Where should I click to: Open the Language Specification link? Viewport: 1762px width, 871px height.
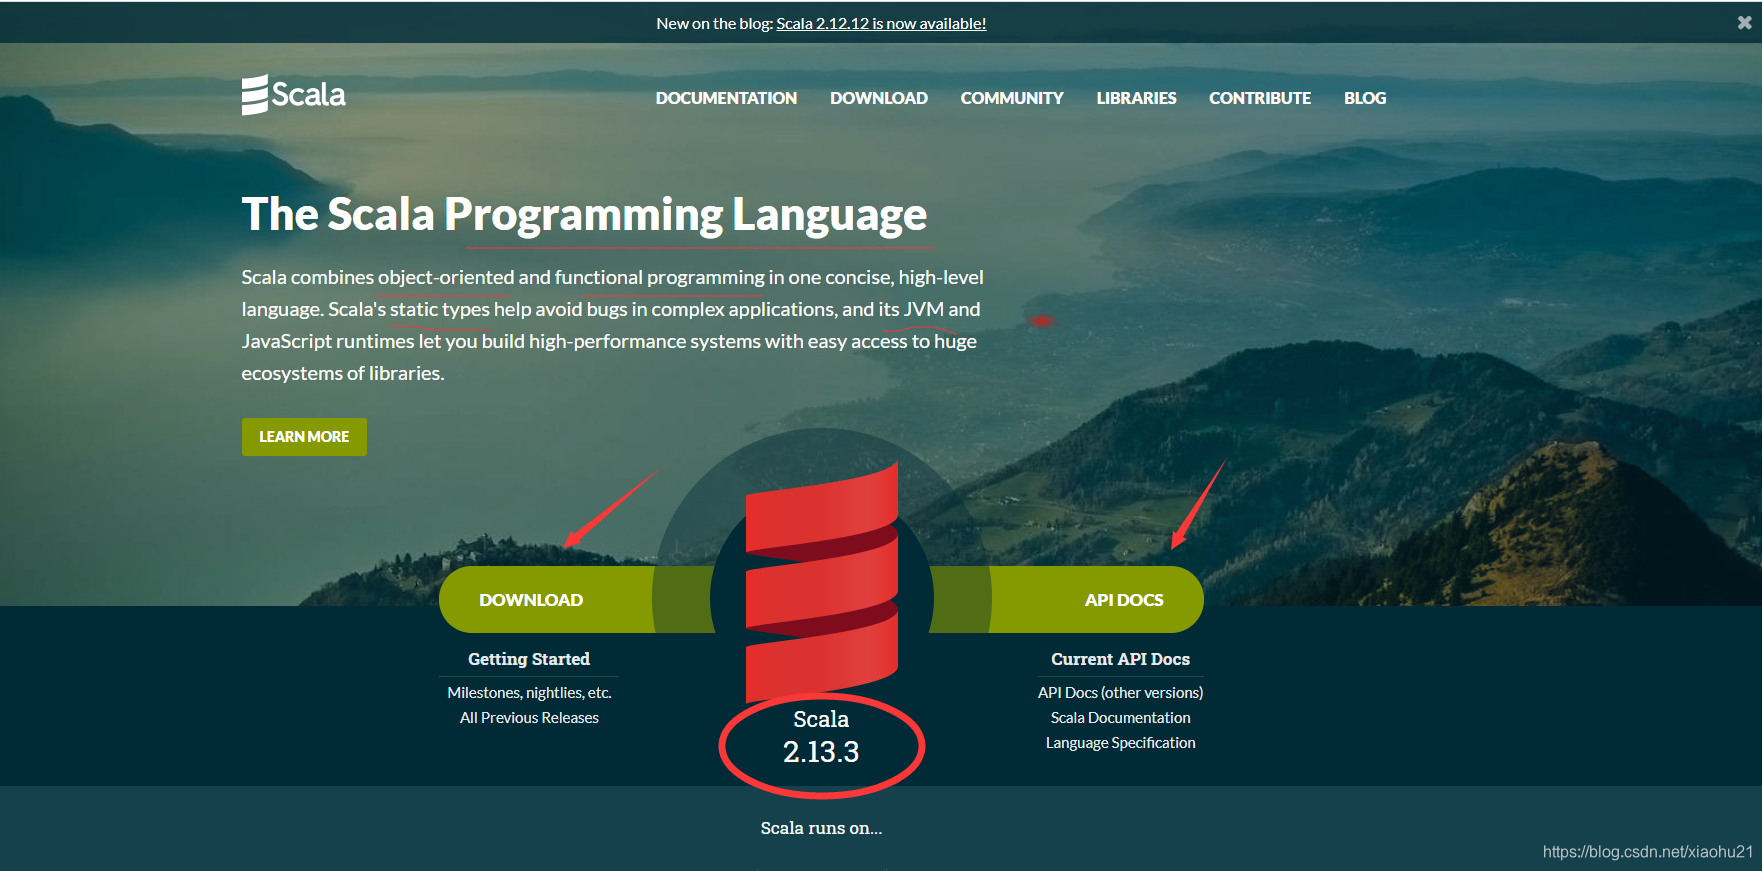1120,742
